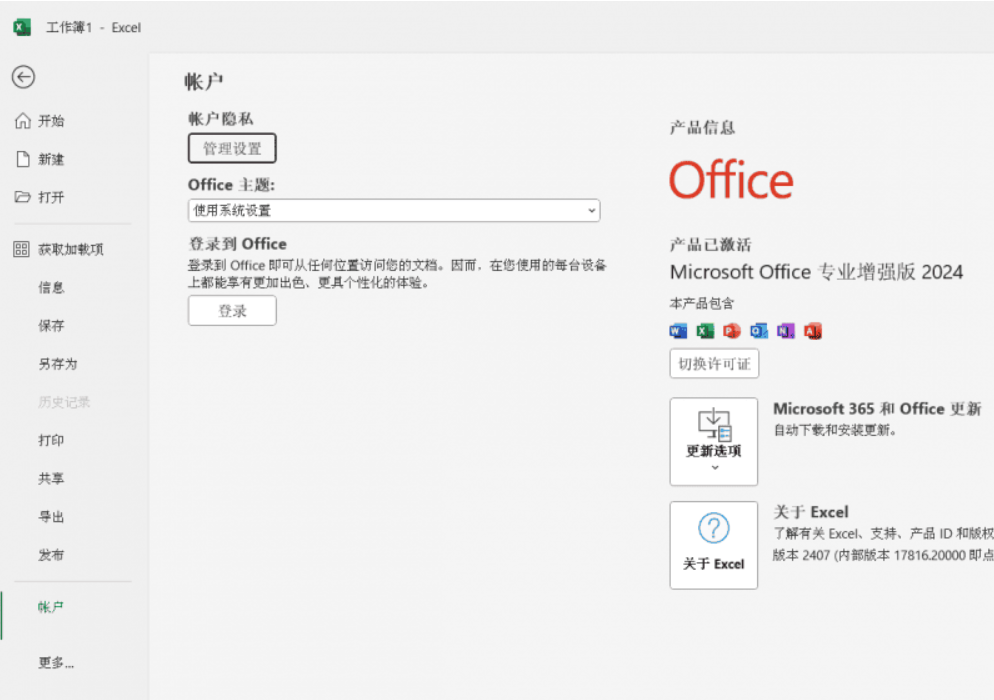Click the Excel logo in title bar
994x700 pixels.
[x=21, y=27]
